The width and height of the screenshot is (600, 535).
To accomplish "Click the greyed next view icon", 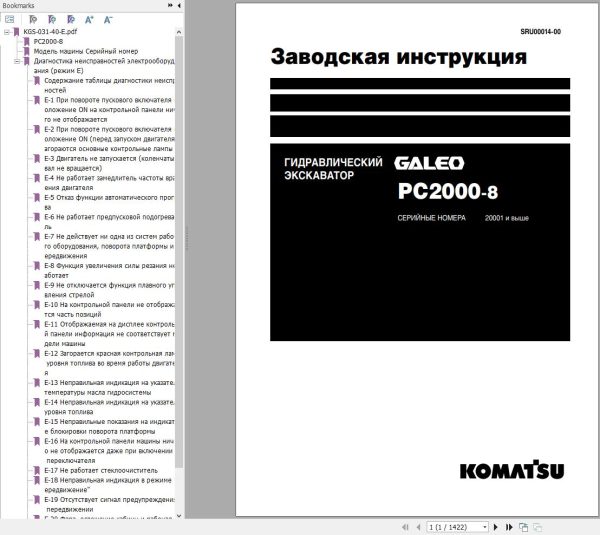I will tap(537, 527).
